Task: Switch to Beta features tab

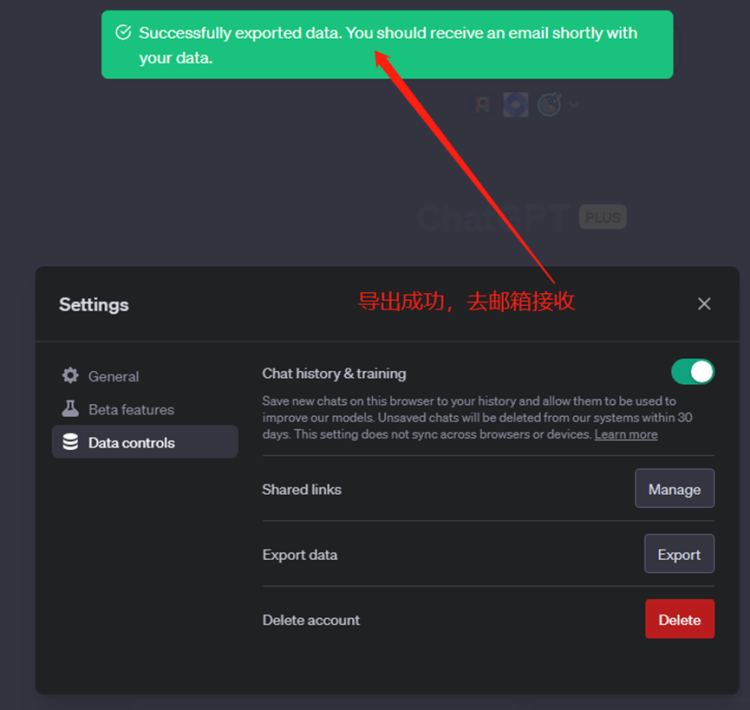Action: 131,409
